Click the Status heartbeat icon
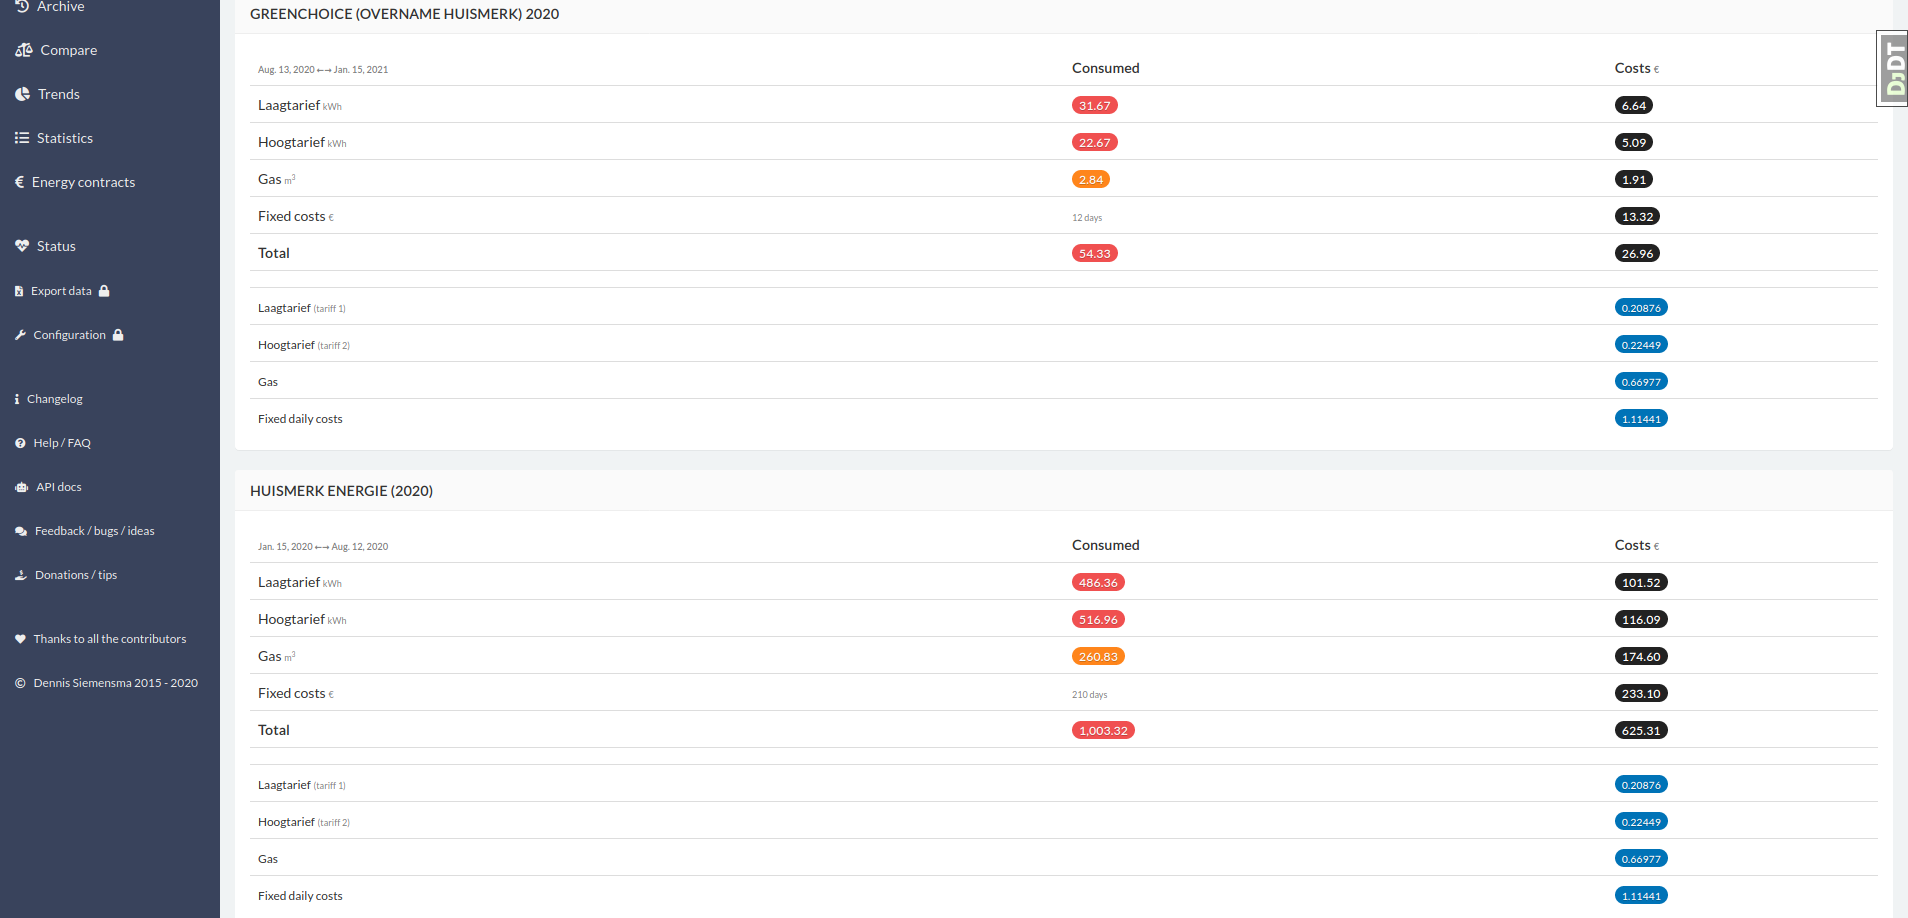The width and height of the screenshot is (1908, 918). 22,246
